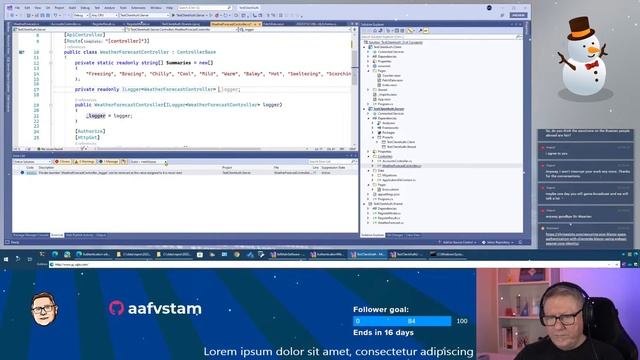This screenshot has width=640, height=360.
Task: Toggle the Solution Explorer preview selected items
Action: pyautogui.click(x=426, y=31)
